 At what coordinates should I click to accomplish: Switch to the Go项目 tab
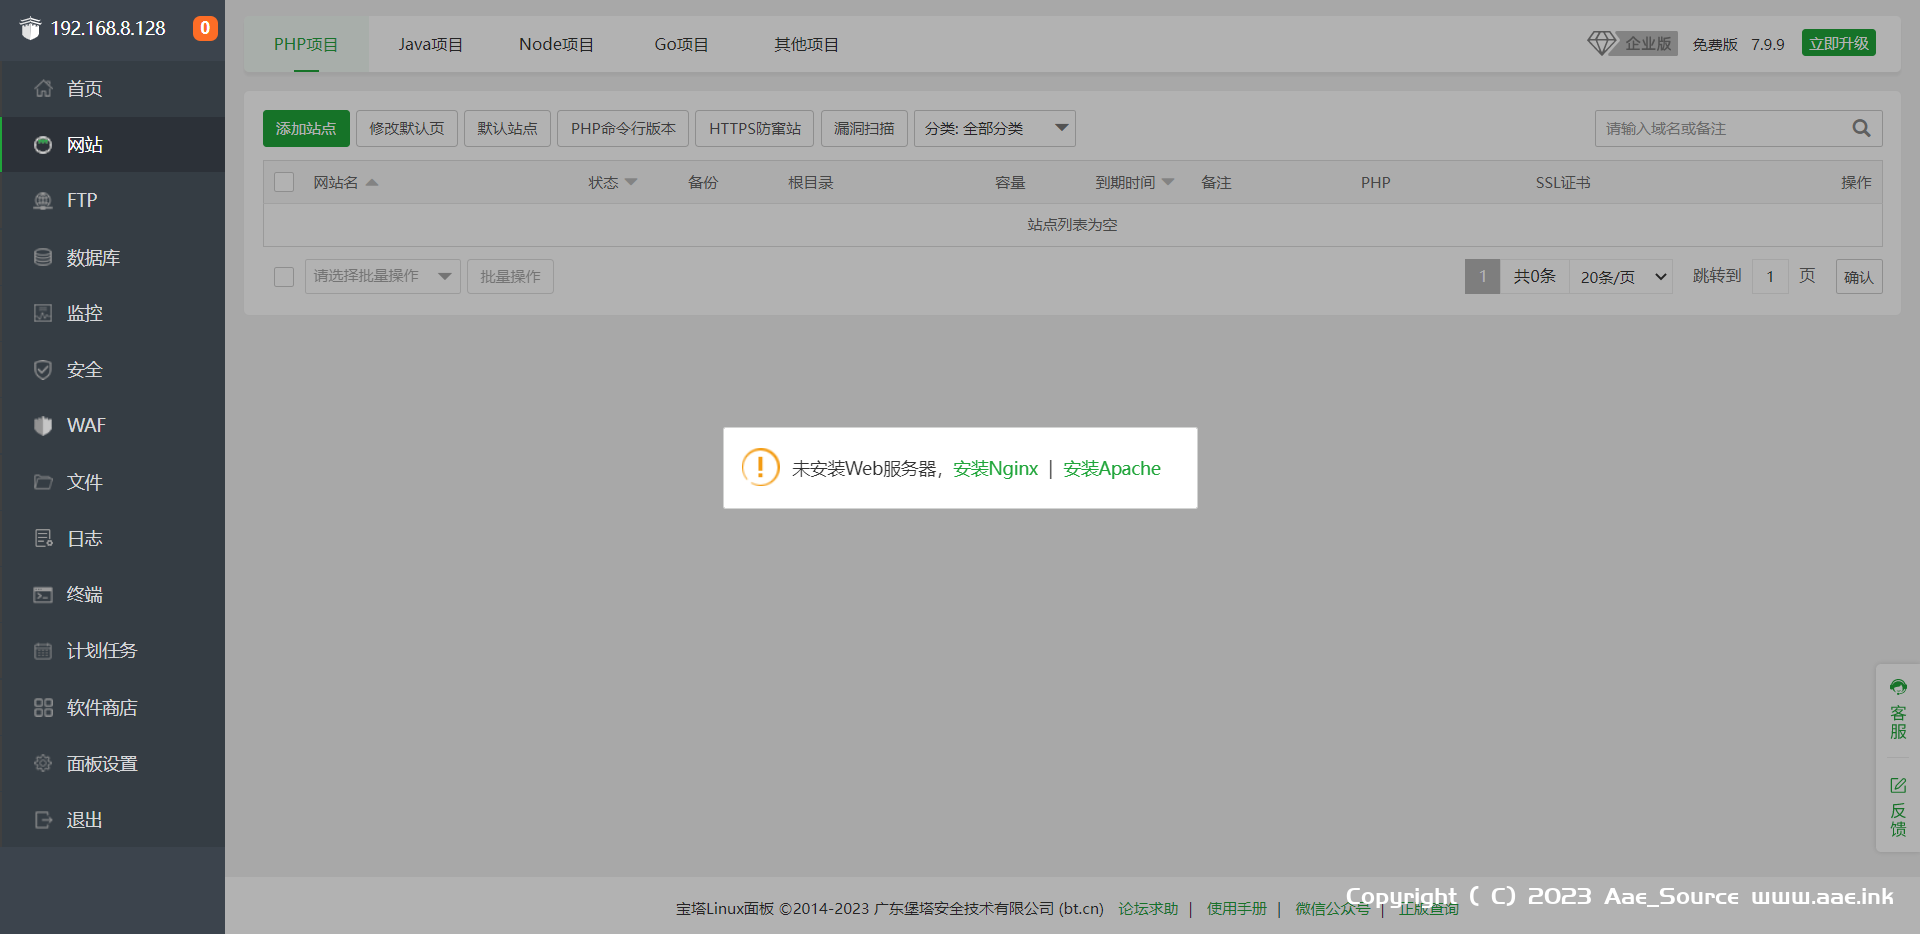click(x=680, y=44)
